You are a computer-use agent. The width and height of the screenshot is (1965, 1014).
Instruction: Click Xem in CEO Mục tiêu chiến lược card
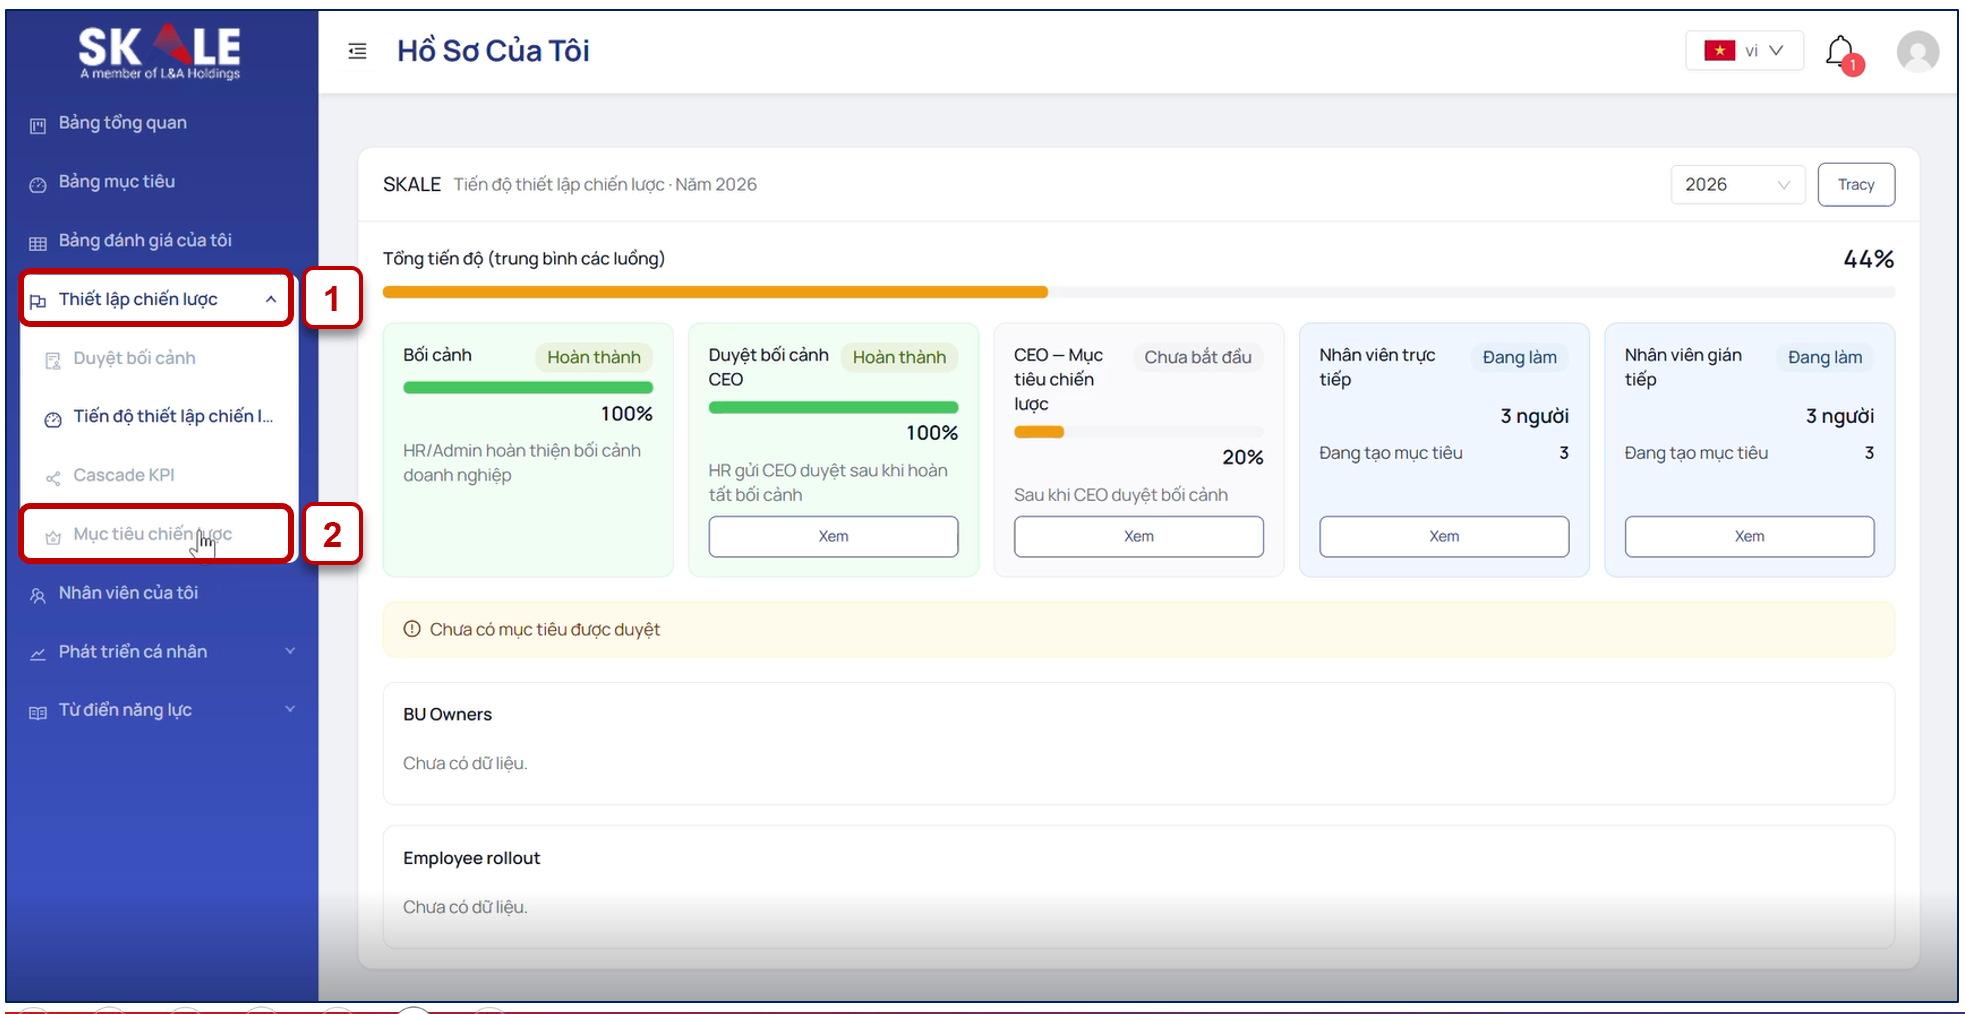pos(1138,536)
